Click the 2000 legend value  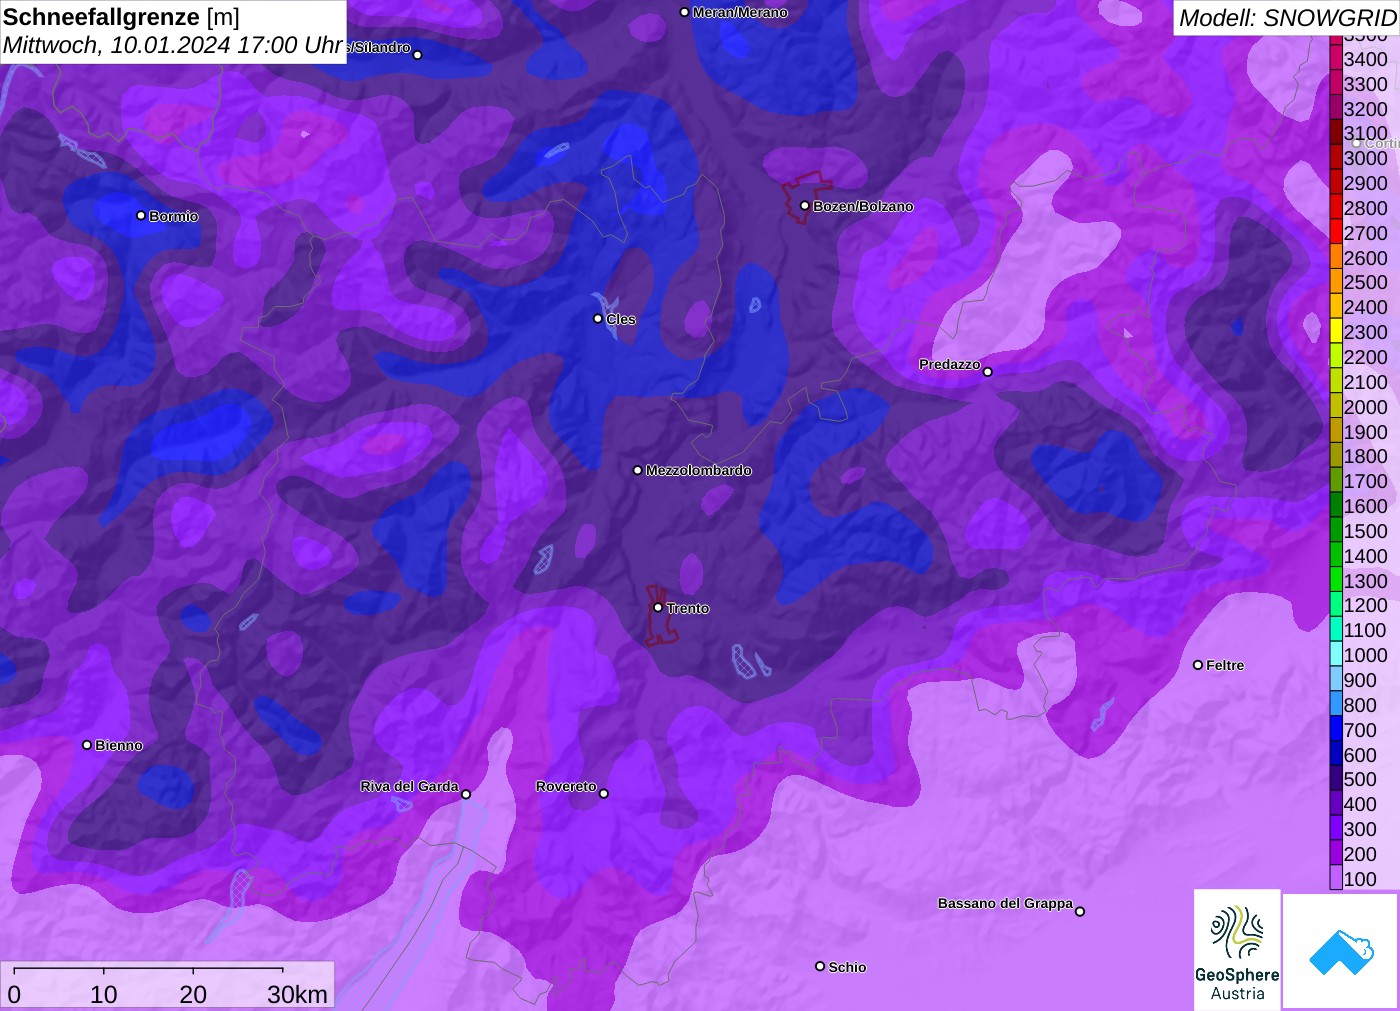point(1366,406)
